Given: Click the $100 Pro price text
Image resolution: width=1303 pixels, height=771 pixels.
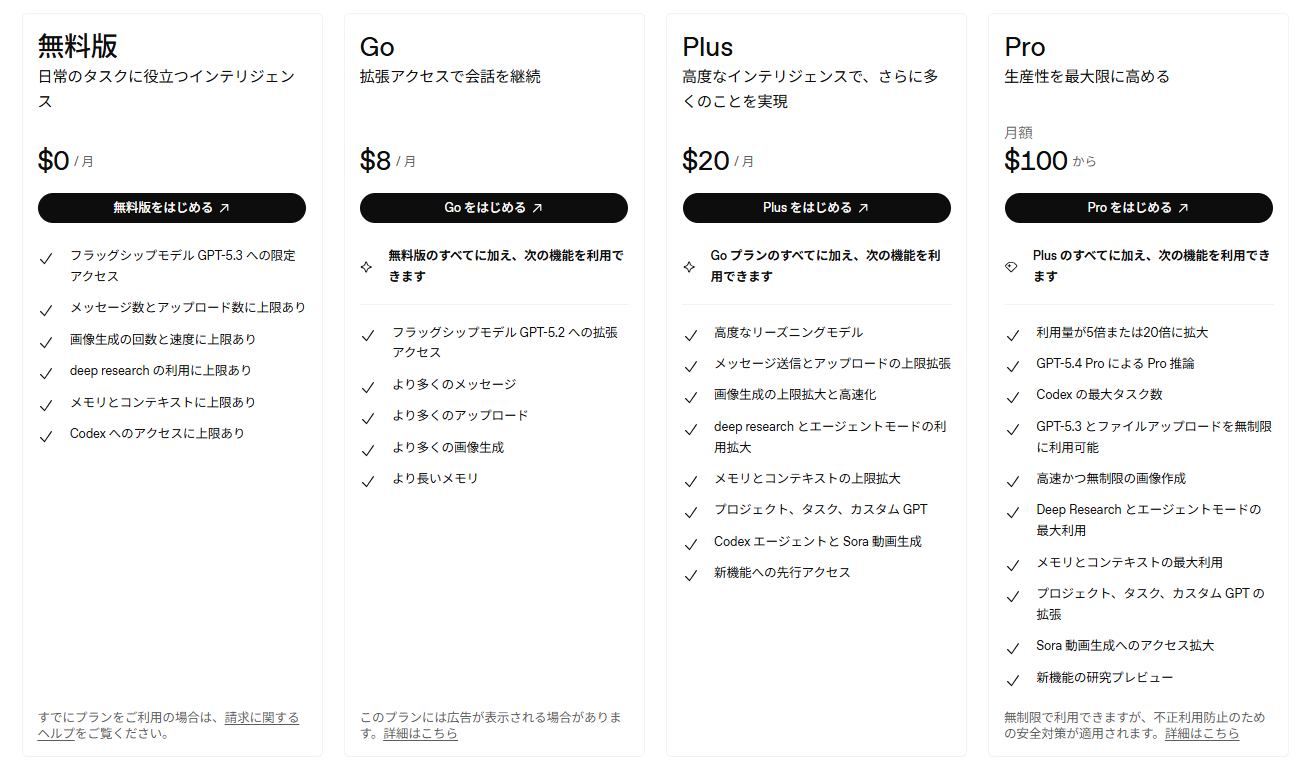Looking at the screenshot, I should tap(1036, 160).
